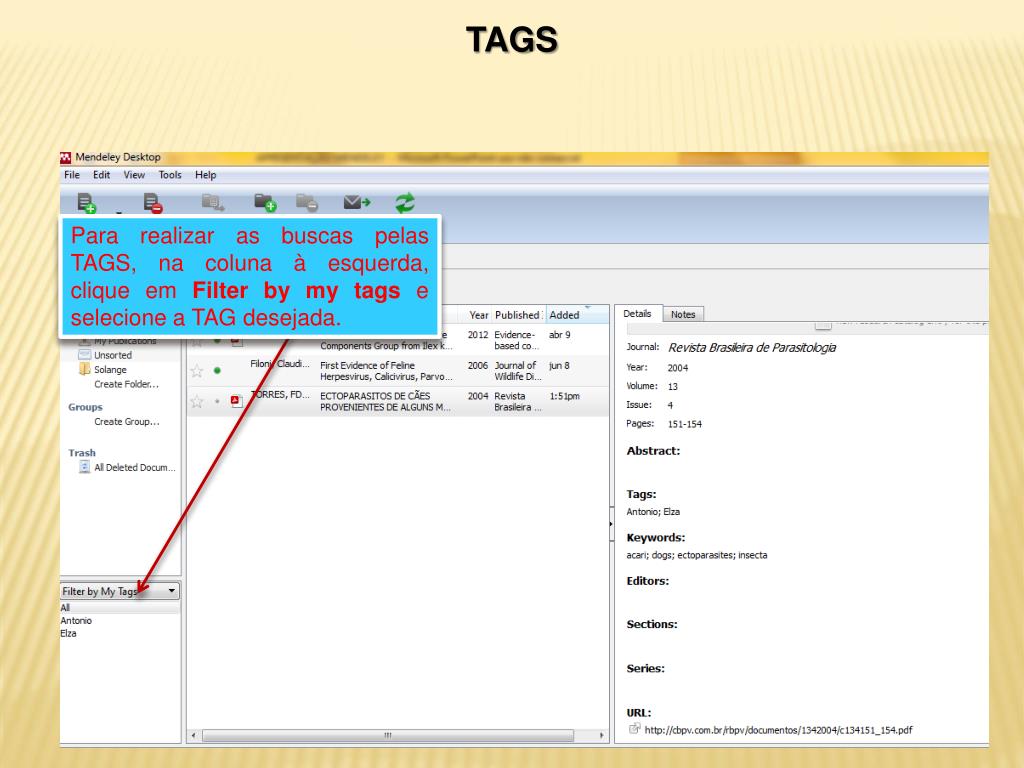Select the Components Group from Ilex row
This screenshot has width=1024, height=768.
[x=398, y=340]
